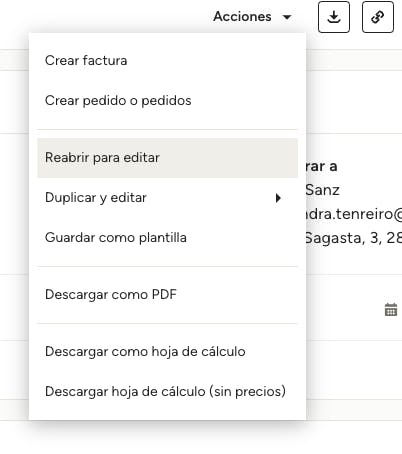Click the Acciones dropdown caret arrow
Screen dimensions: 402x454
coord(287,17)
